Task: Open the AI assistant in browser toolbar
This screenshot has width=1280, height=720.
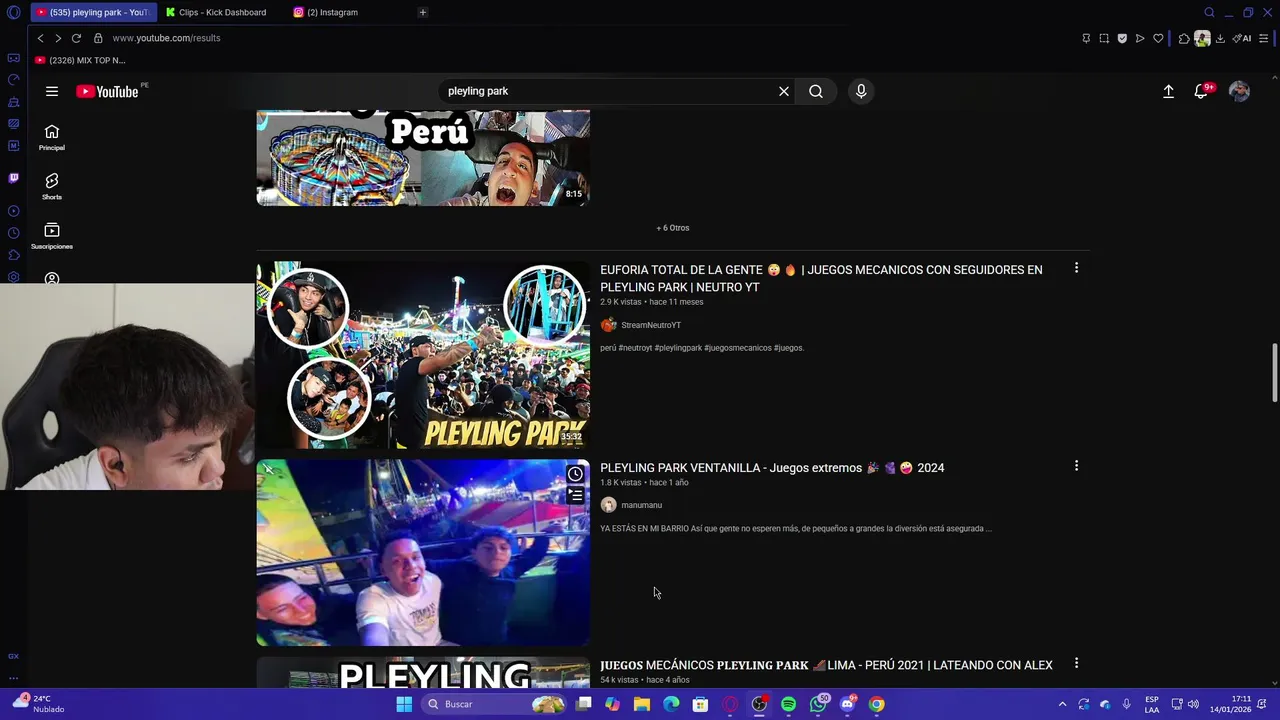Action: pyautogui.click(x=1242, y=38)
